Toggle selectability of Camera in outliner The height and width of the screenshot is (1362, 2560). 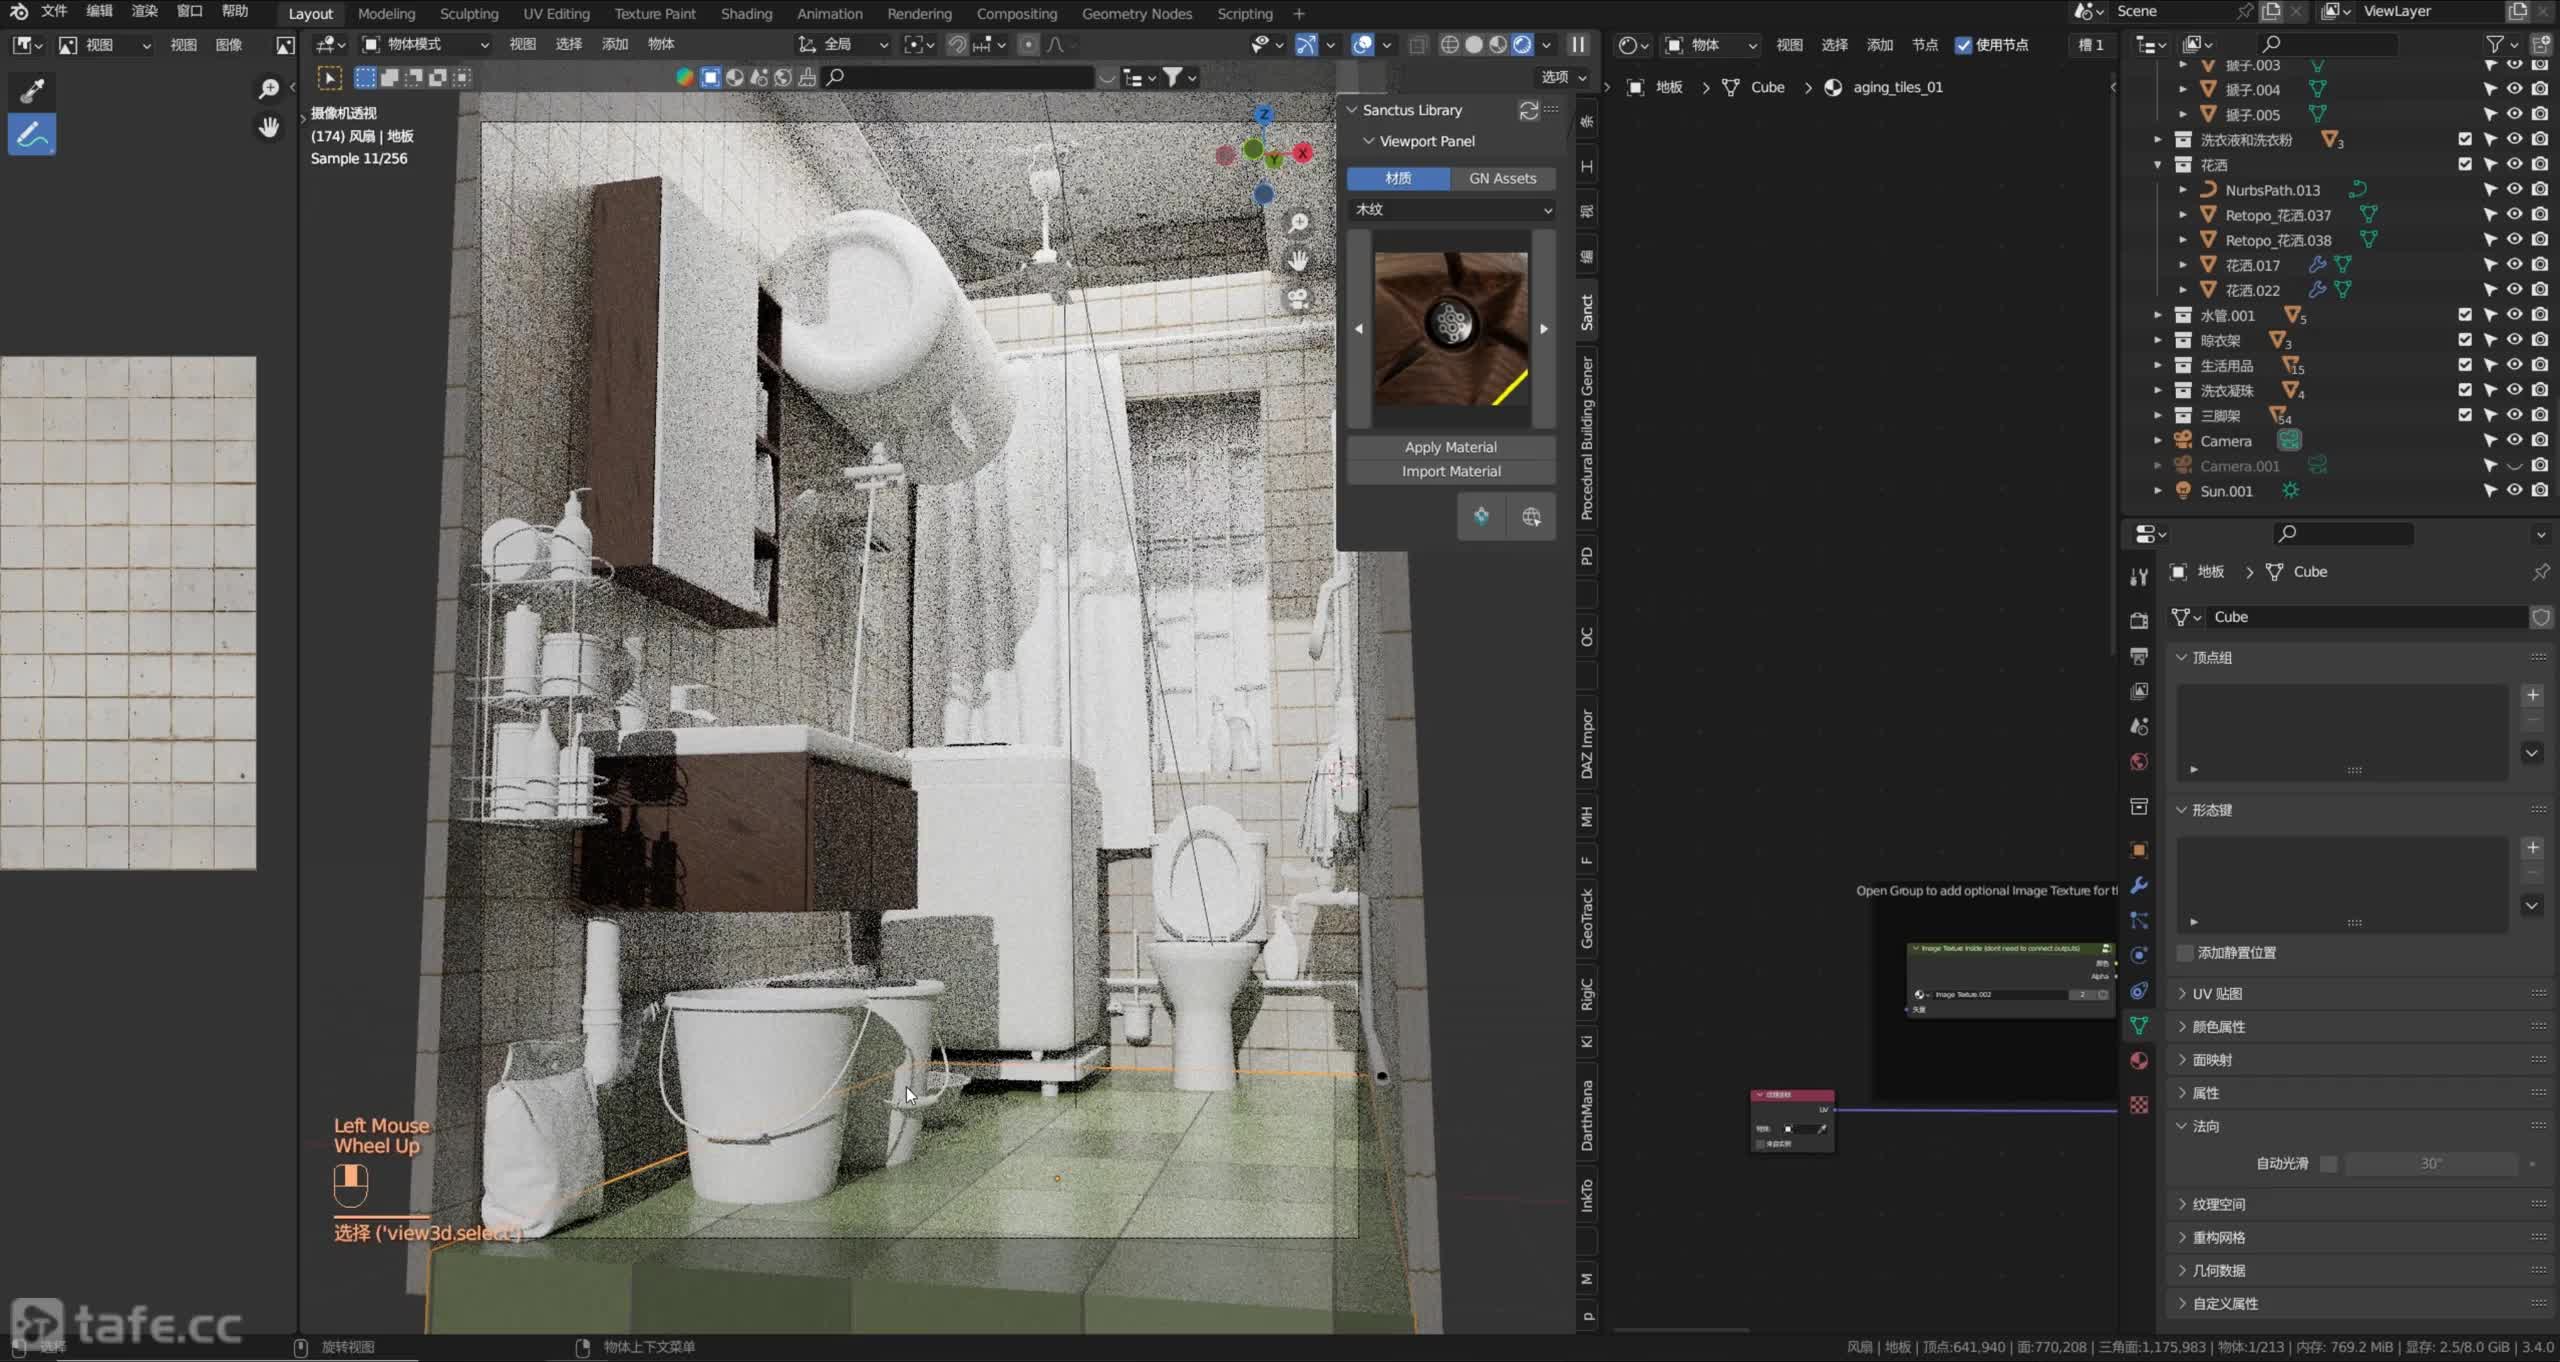[2490, 441]
